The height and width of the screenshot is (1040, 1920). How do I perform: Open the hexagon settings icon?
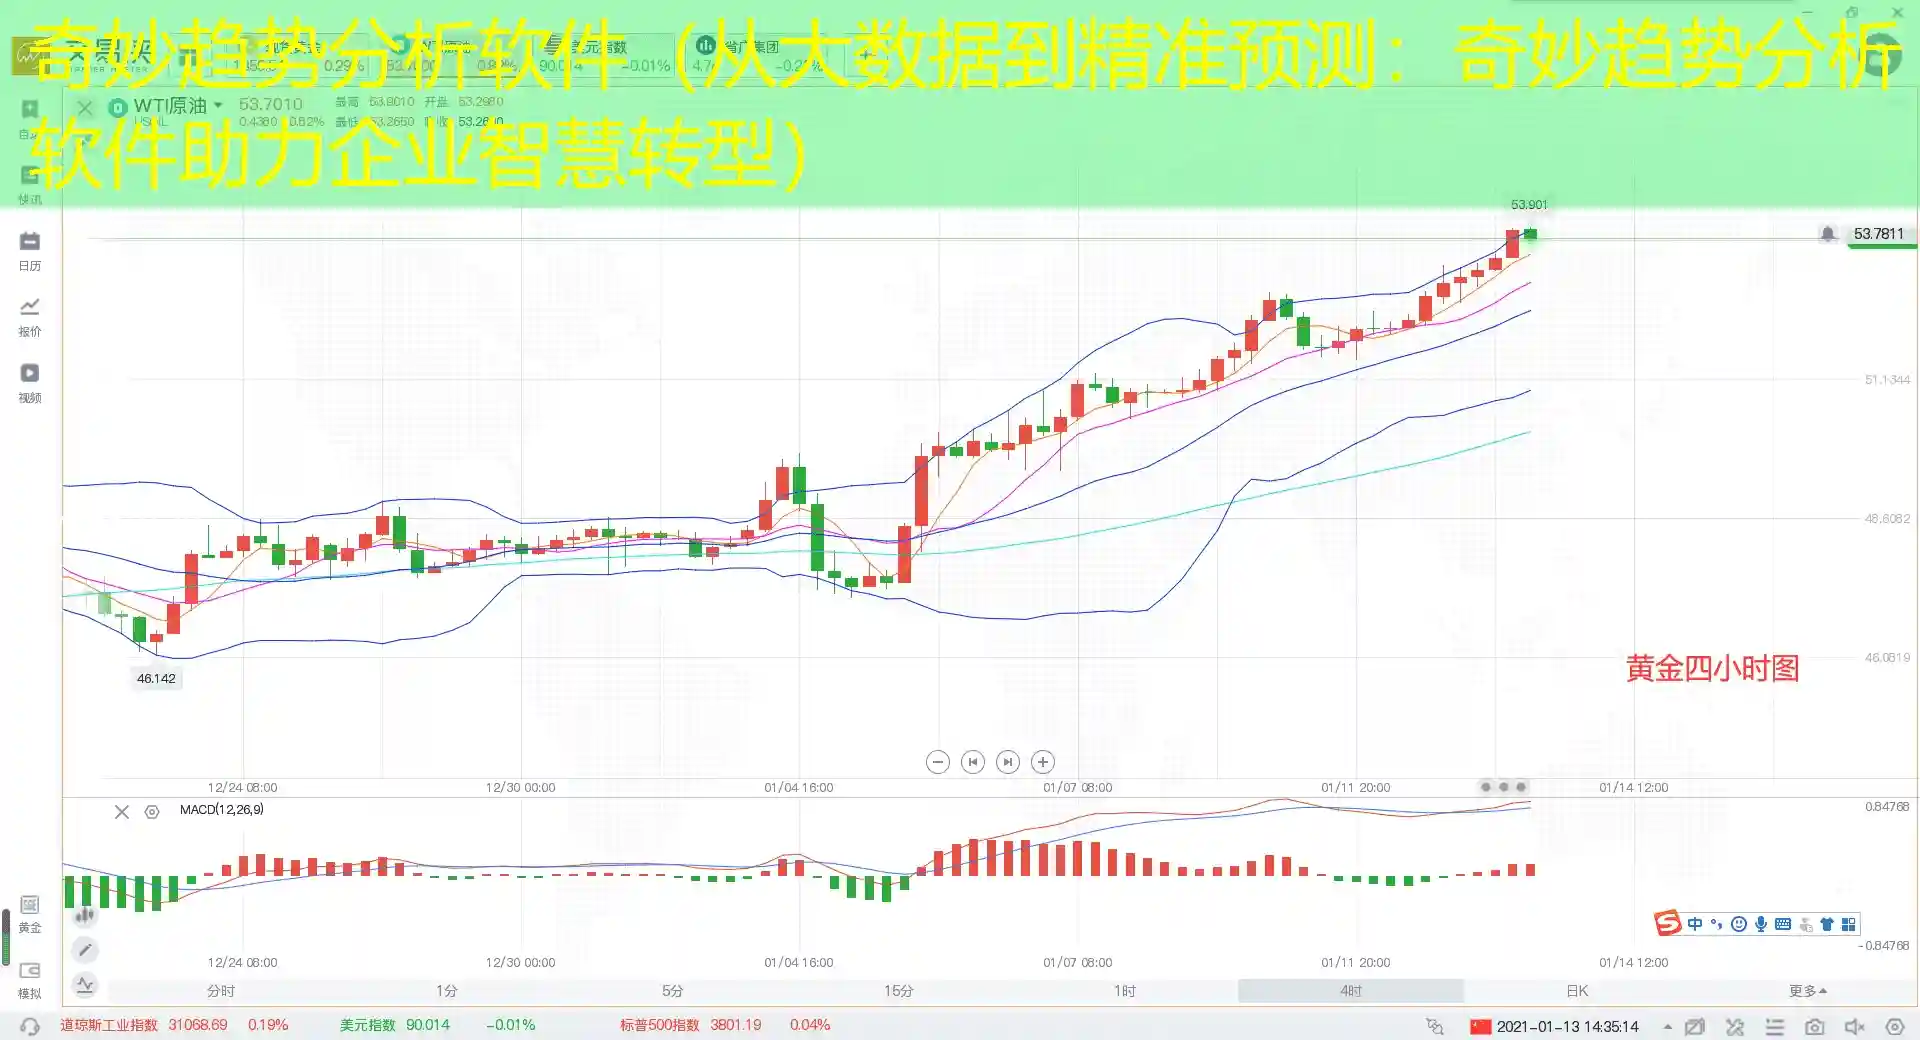(x=1895, y=1027)
